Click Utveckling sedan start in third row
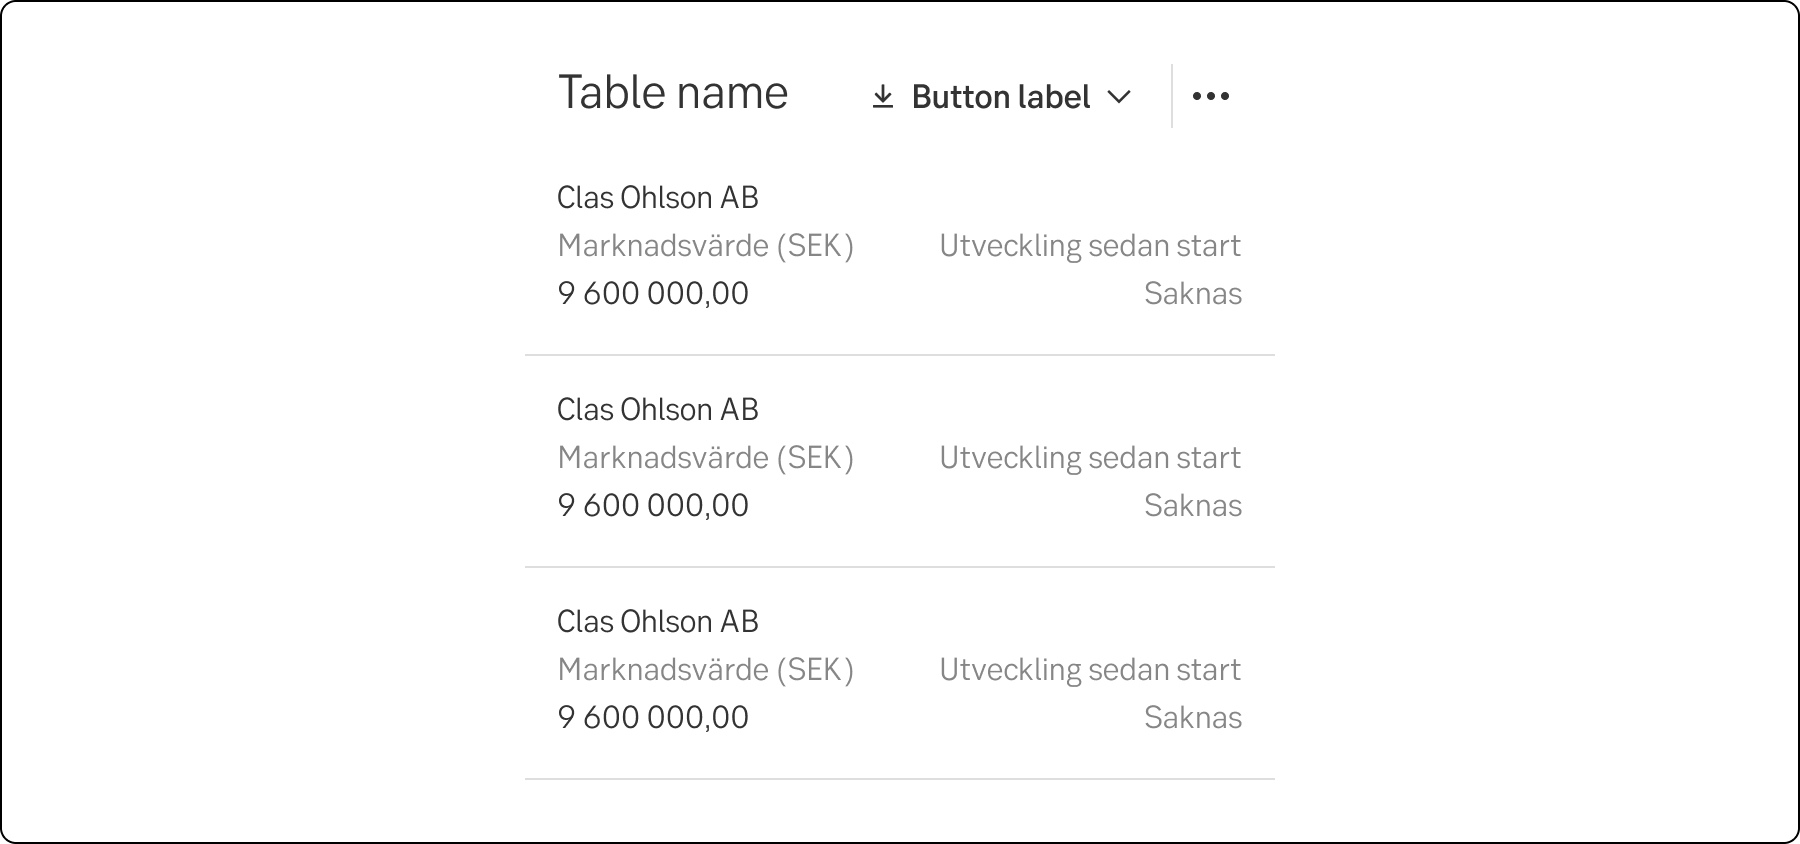Image resolution: width=1800 pixels, height=844 pixels. coord(1090,669)
